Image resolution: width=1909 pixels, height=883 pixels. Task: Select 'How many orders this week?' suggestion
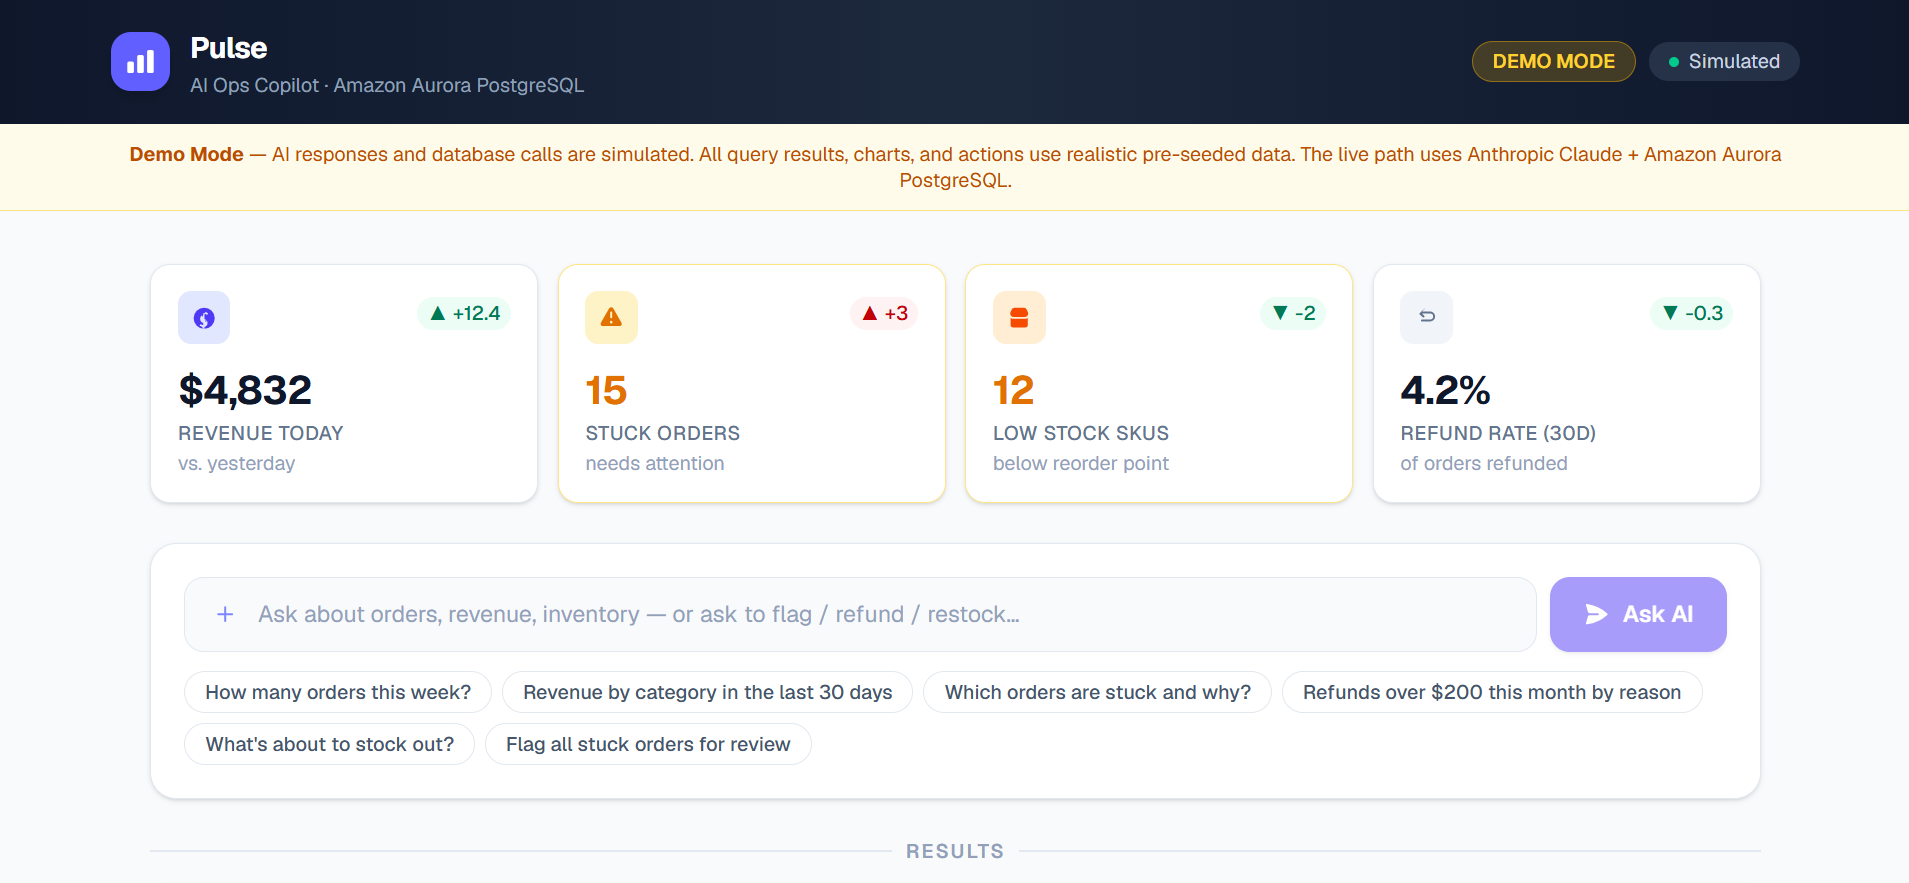click(x=338, y=692)
